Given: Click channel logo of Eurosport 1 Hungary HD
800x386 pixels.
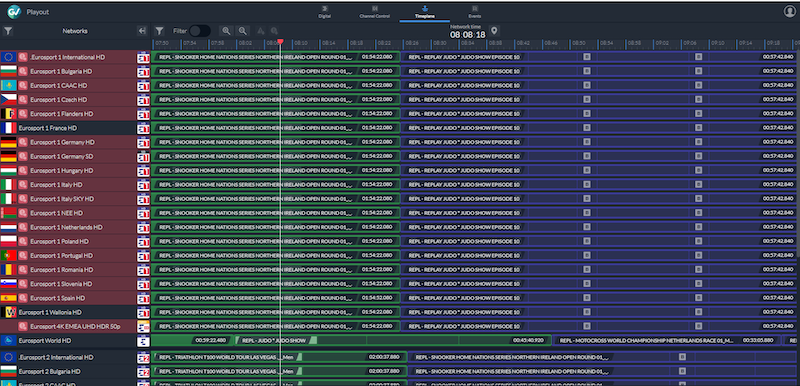Looking at the screenshot, I should (x=143, y=170).
